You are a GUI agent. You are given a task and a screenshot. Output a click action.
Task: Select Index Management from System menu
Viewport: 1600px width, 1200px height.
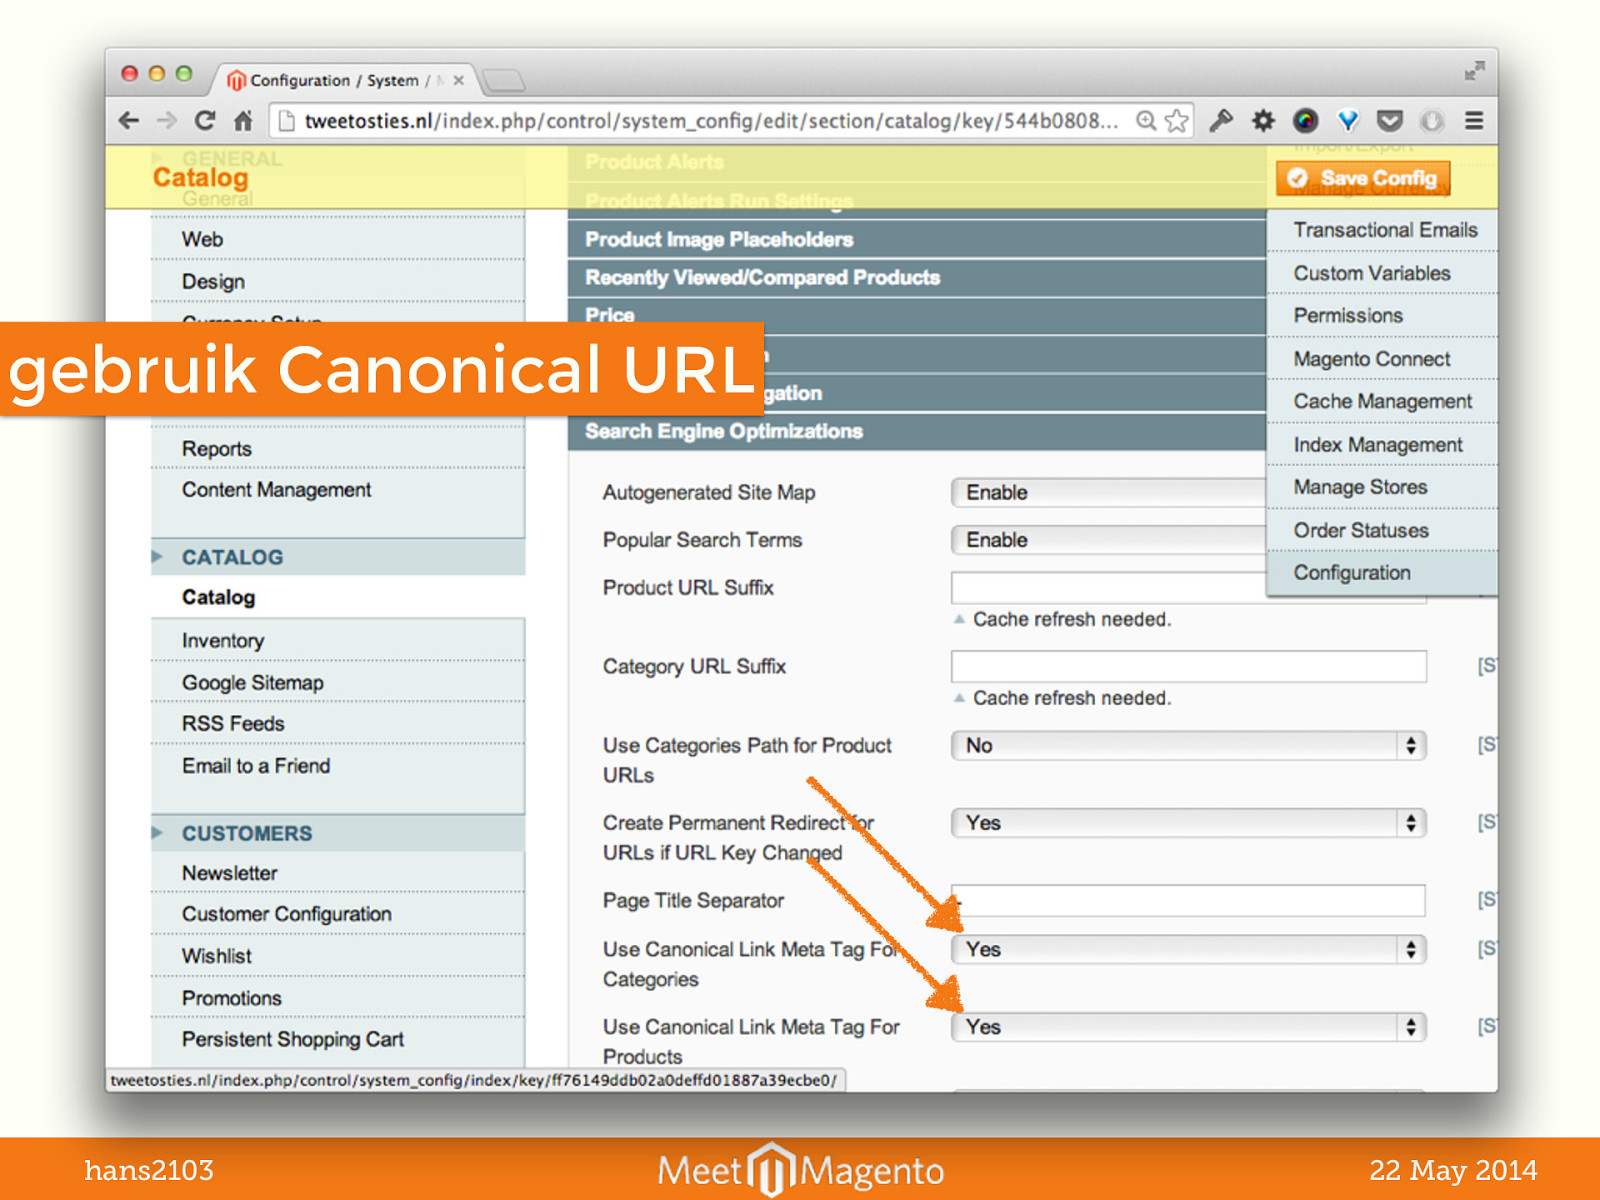tap(1378, 445)
